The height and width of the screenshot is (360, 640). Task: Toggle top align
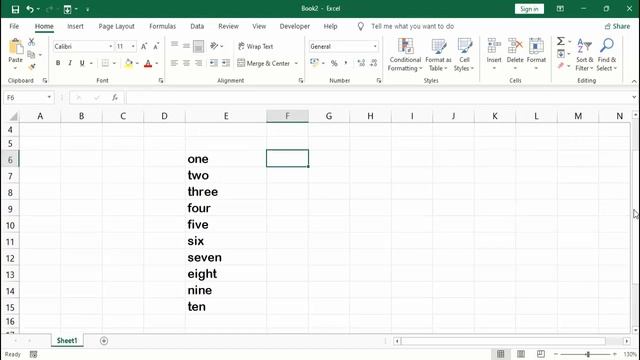tap(174, 45)
